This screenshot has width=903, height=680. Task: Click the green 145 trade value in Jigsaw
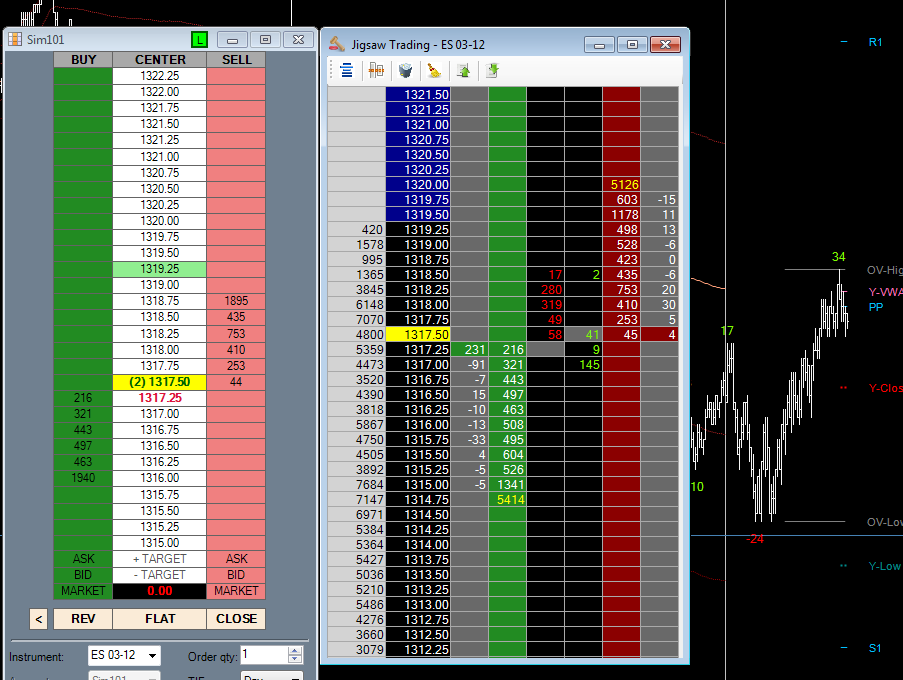click(x=583, y=364)
